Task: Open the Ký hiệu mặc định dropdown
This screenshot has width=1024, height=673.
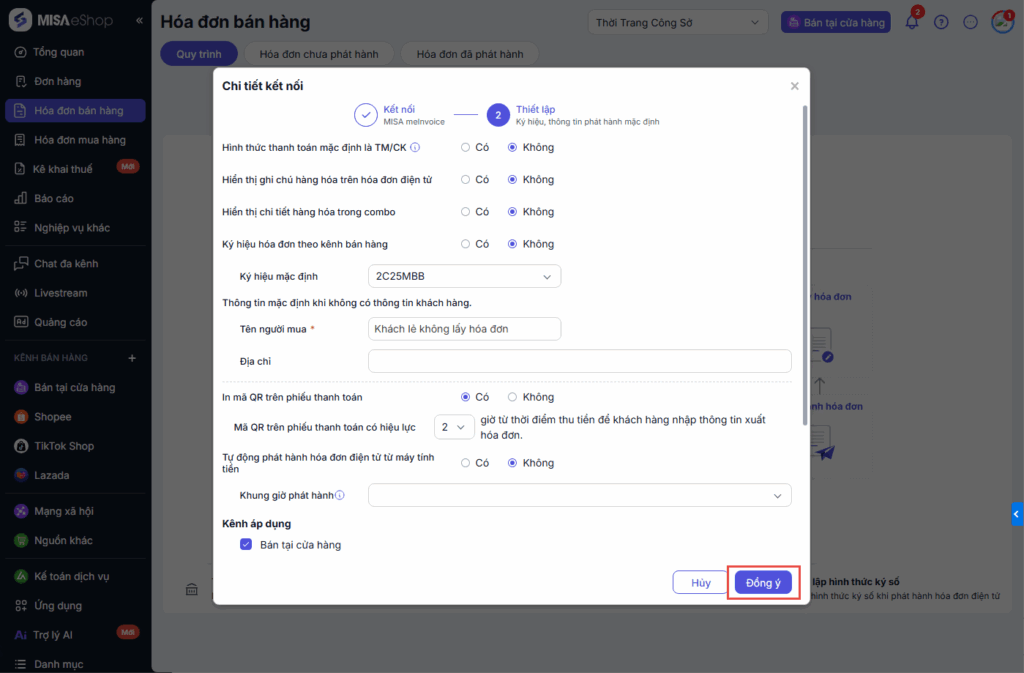Action: point(464,276)
